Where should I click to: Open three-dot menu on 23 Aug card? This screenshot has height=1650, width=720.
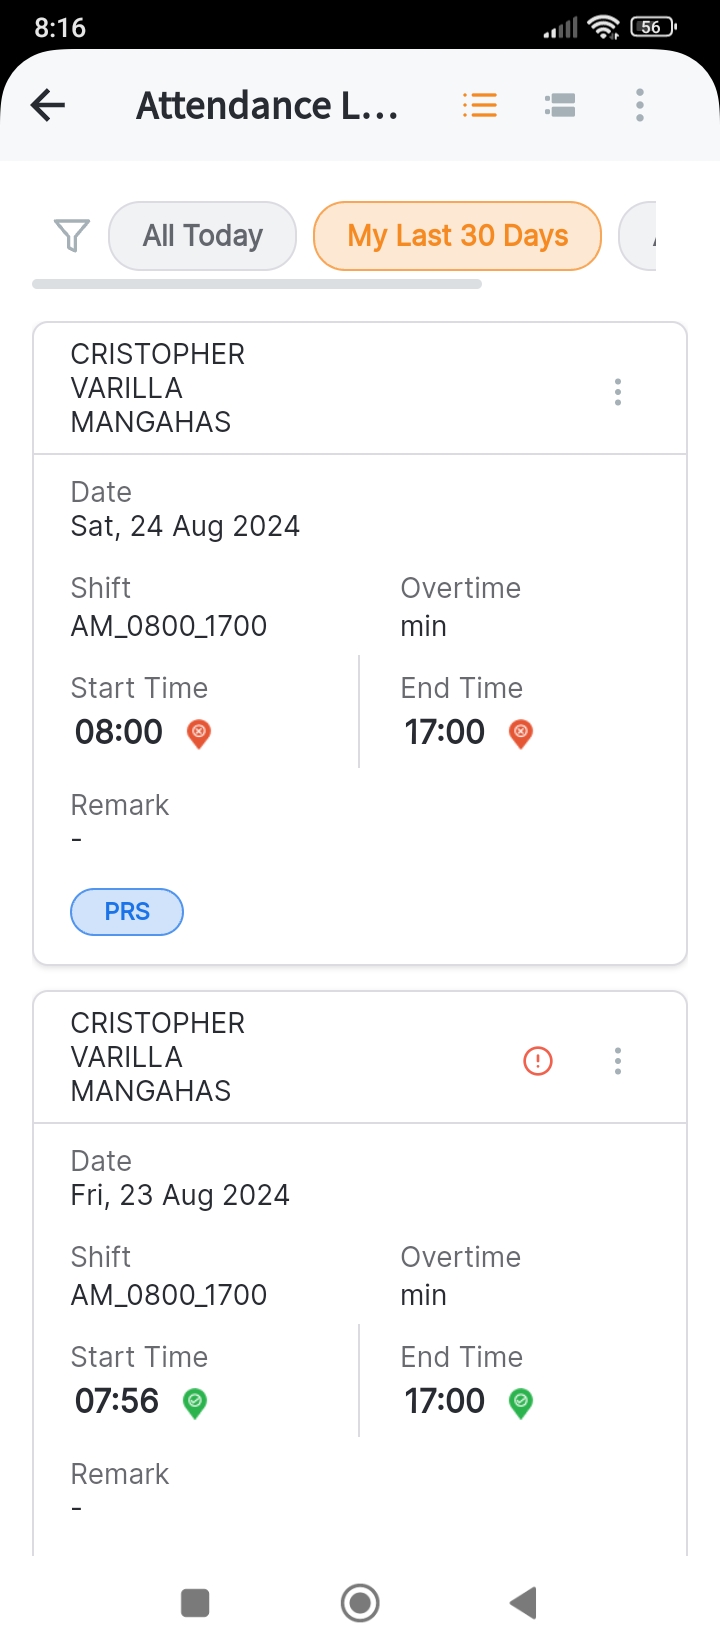pyautogui.click(x=618, y=1061)
